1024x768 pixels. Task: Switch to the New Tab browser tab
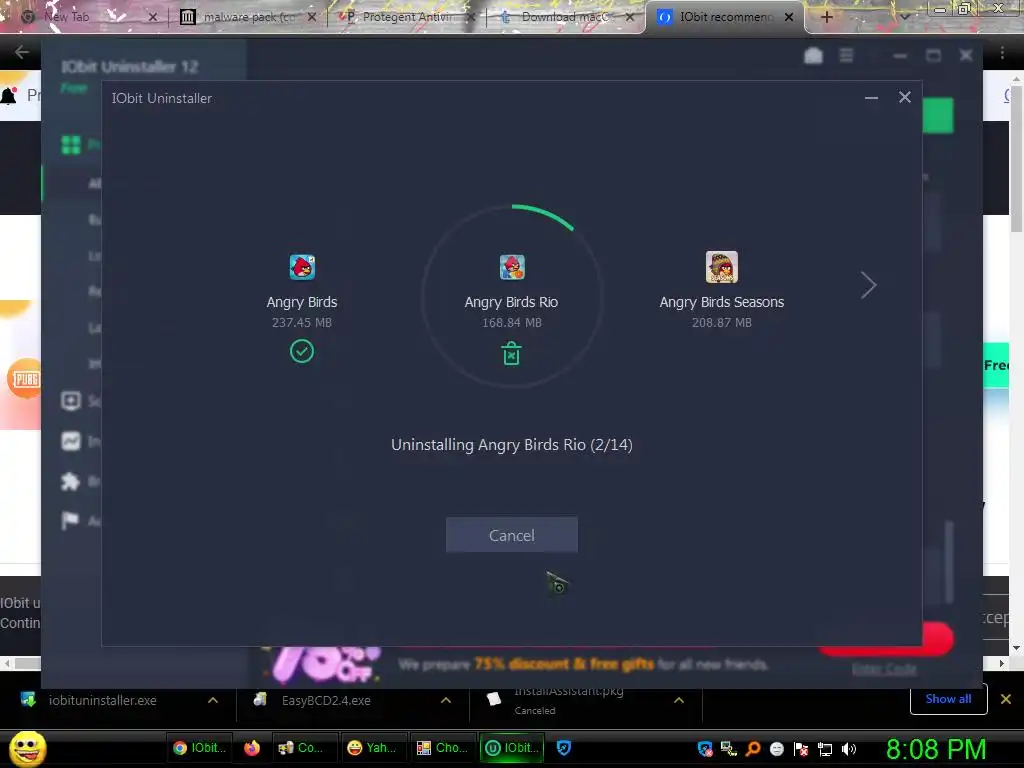[x=88, y=17]
